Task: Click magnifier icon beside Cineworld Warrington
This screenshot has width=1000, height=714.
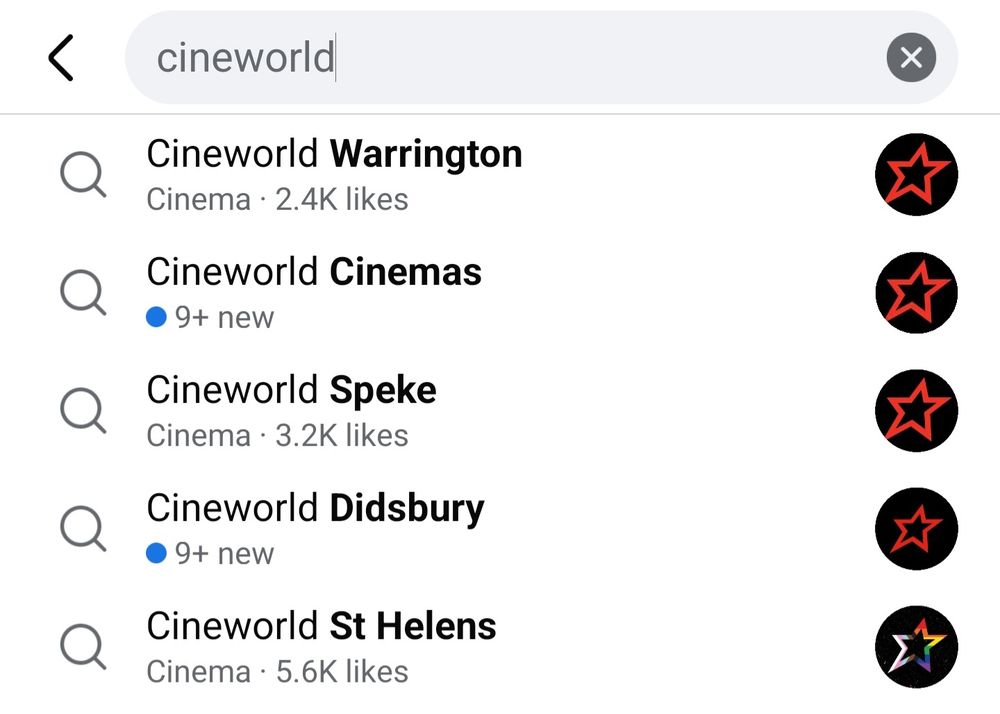Action: [82, 175]
